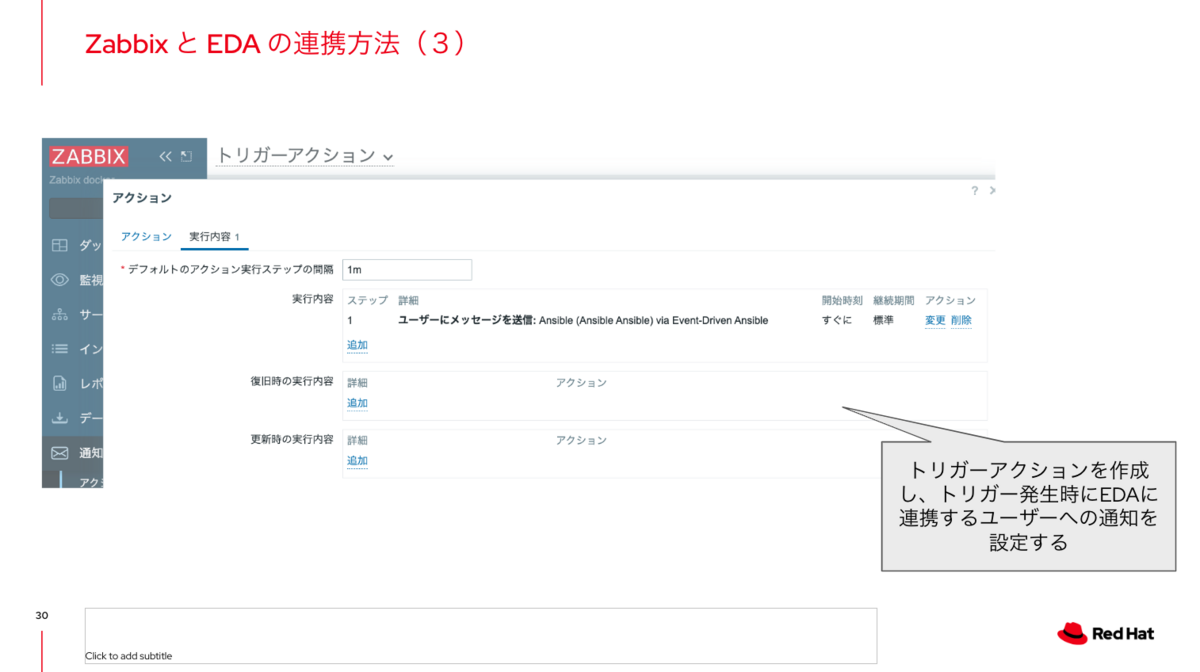
Task: Click the 開始時刻 column header
Action: coord(842,300)
